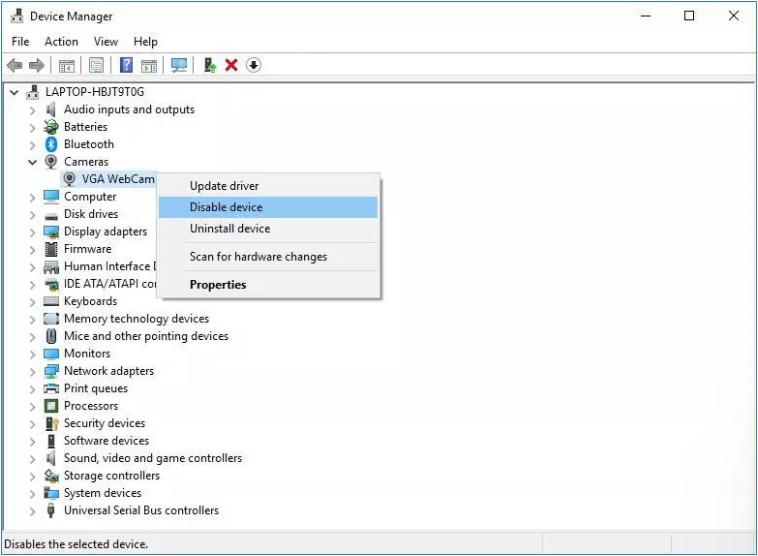Click the down-arrow disable device toolbar icon

coord(253,65)
